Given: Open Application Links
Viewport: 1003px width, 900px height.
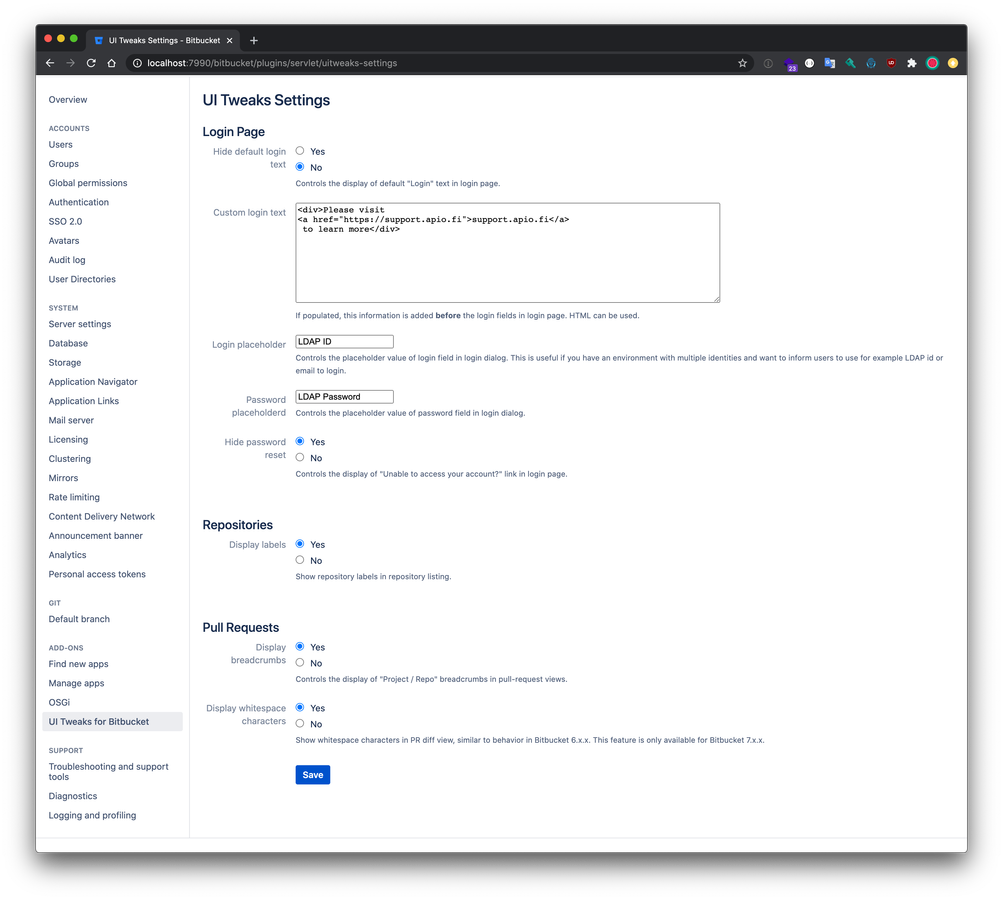Looking at the screenshot, I should point(84,400).
